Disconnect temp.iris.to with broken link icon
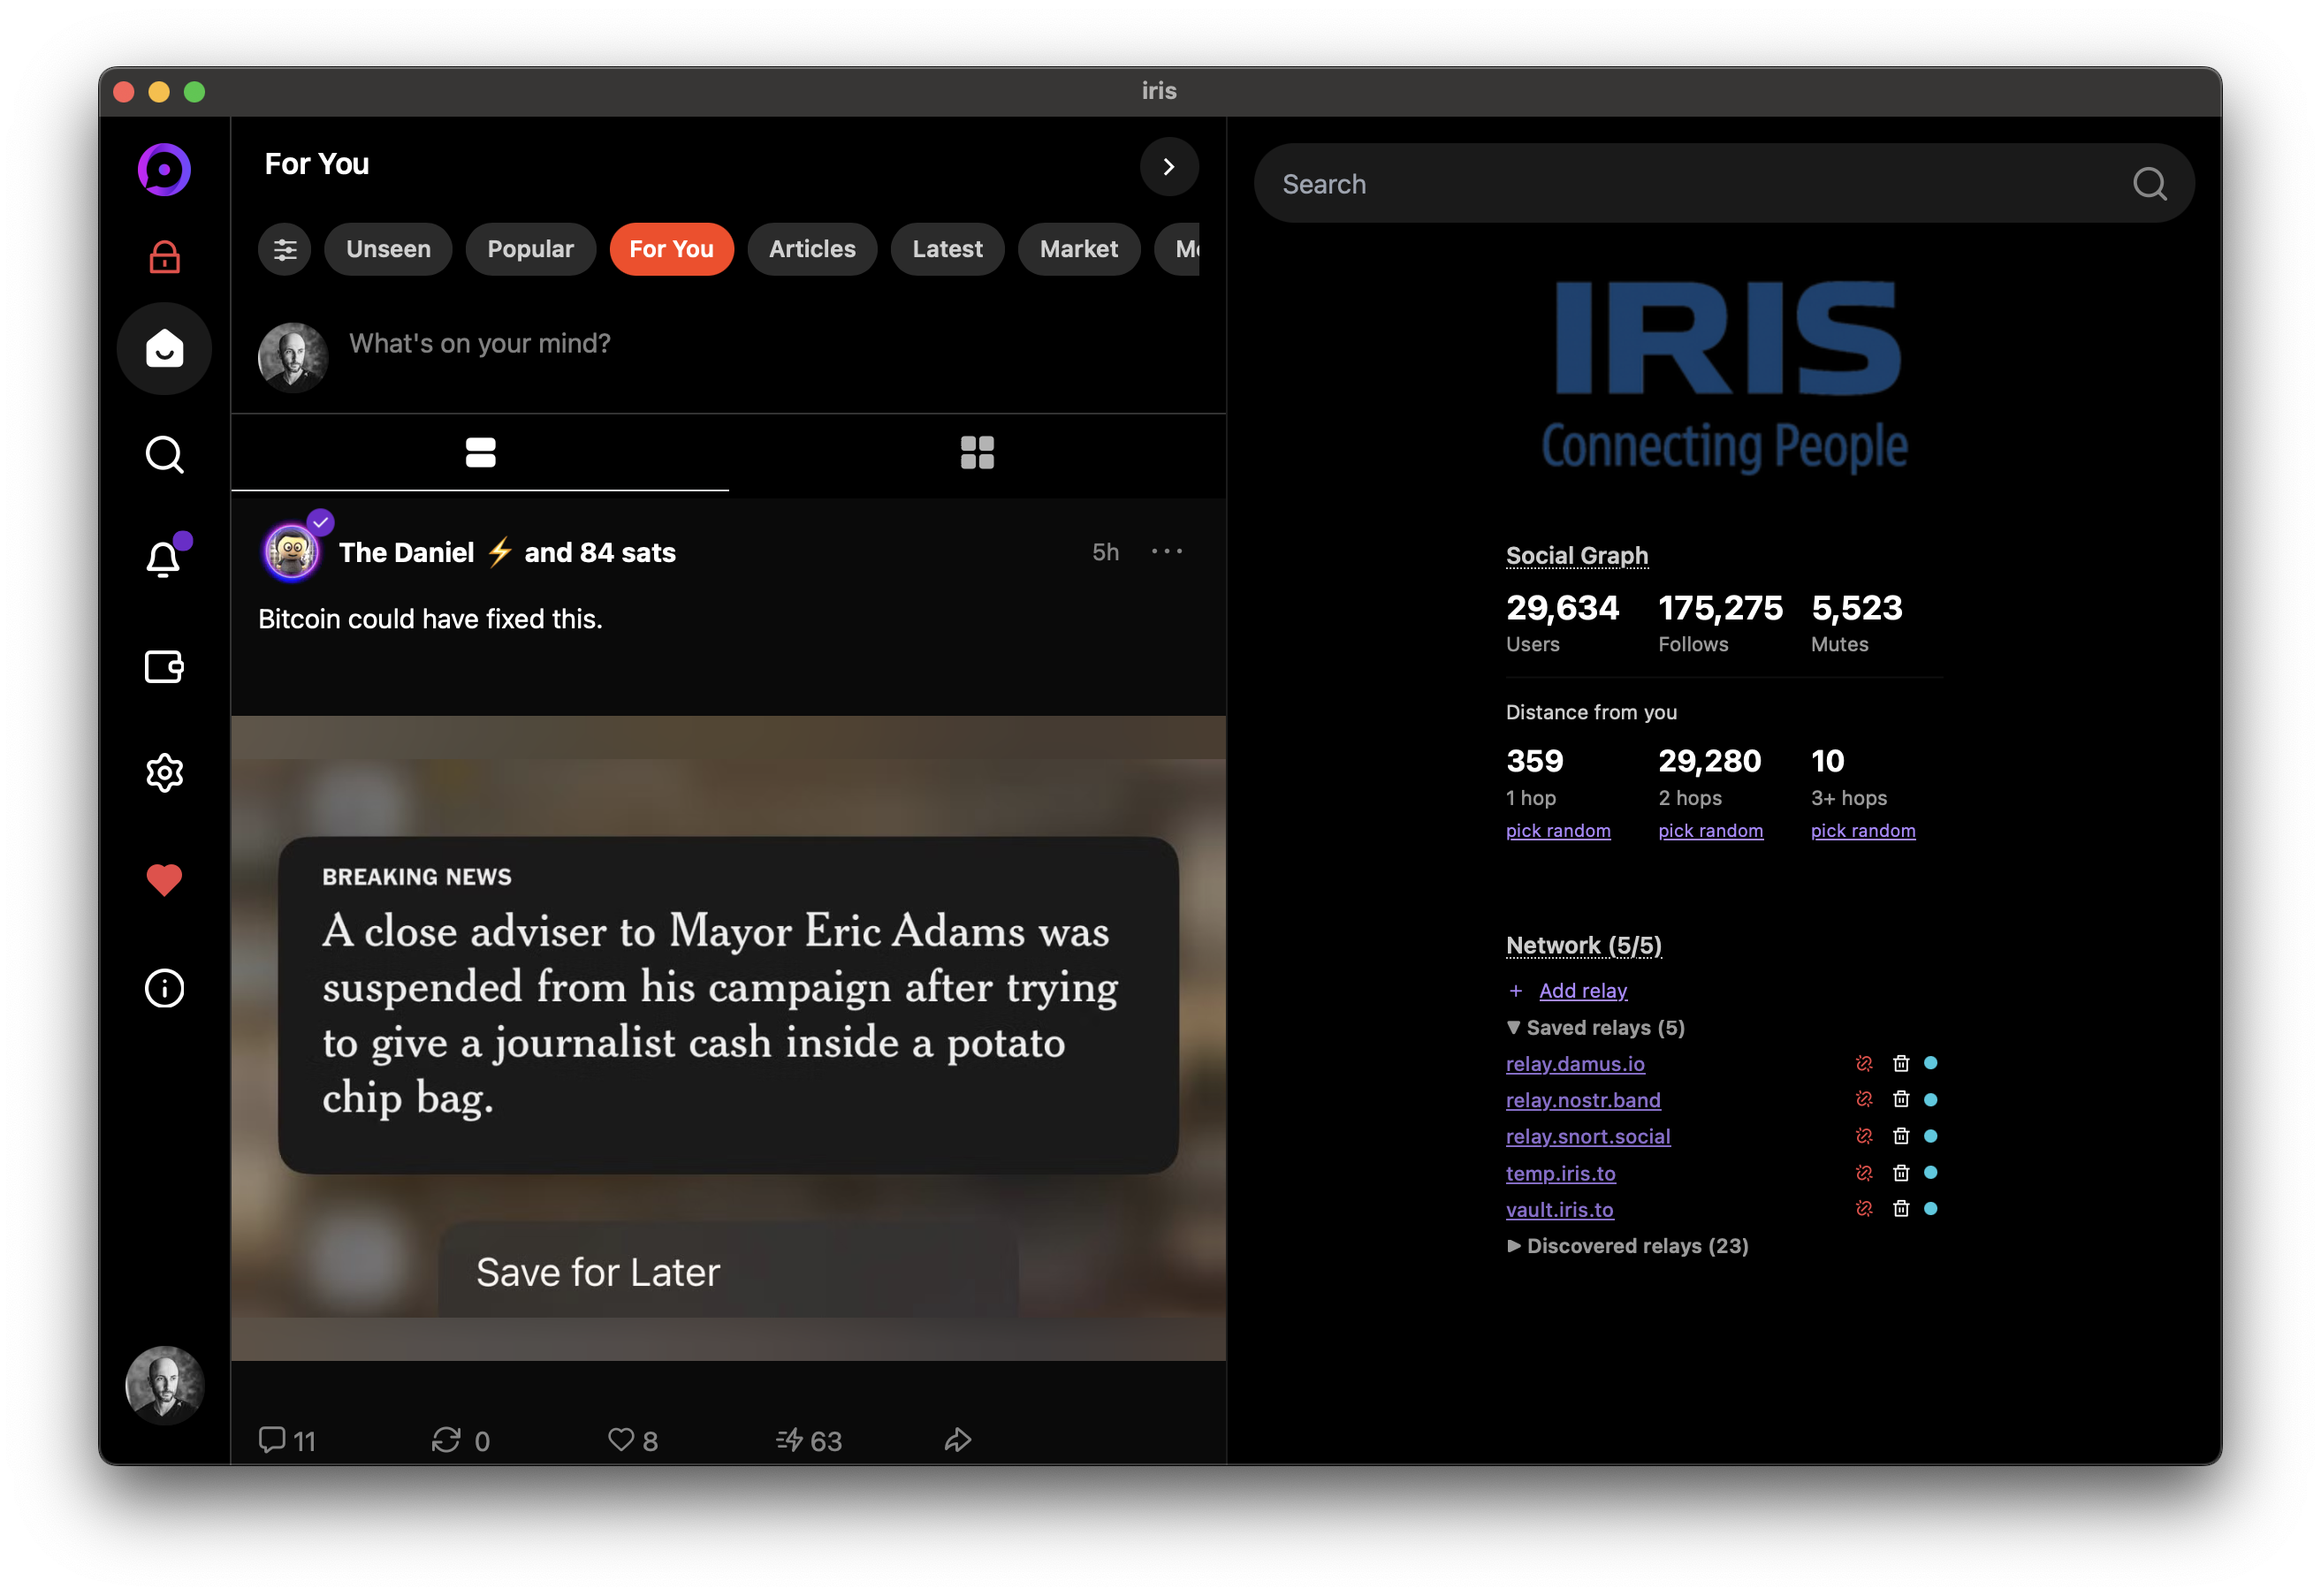 pos(1864,1172)
